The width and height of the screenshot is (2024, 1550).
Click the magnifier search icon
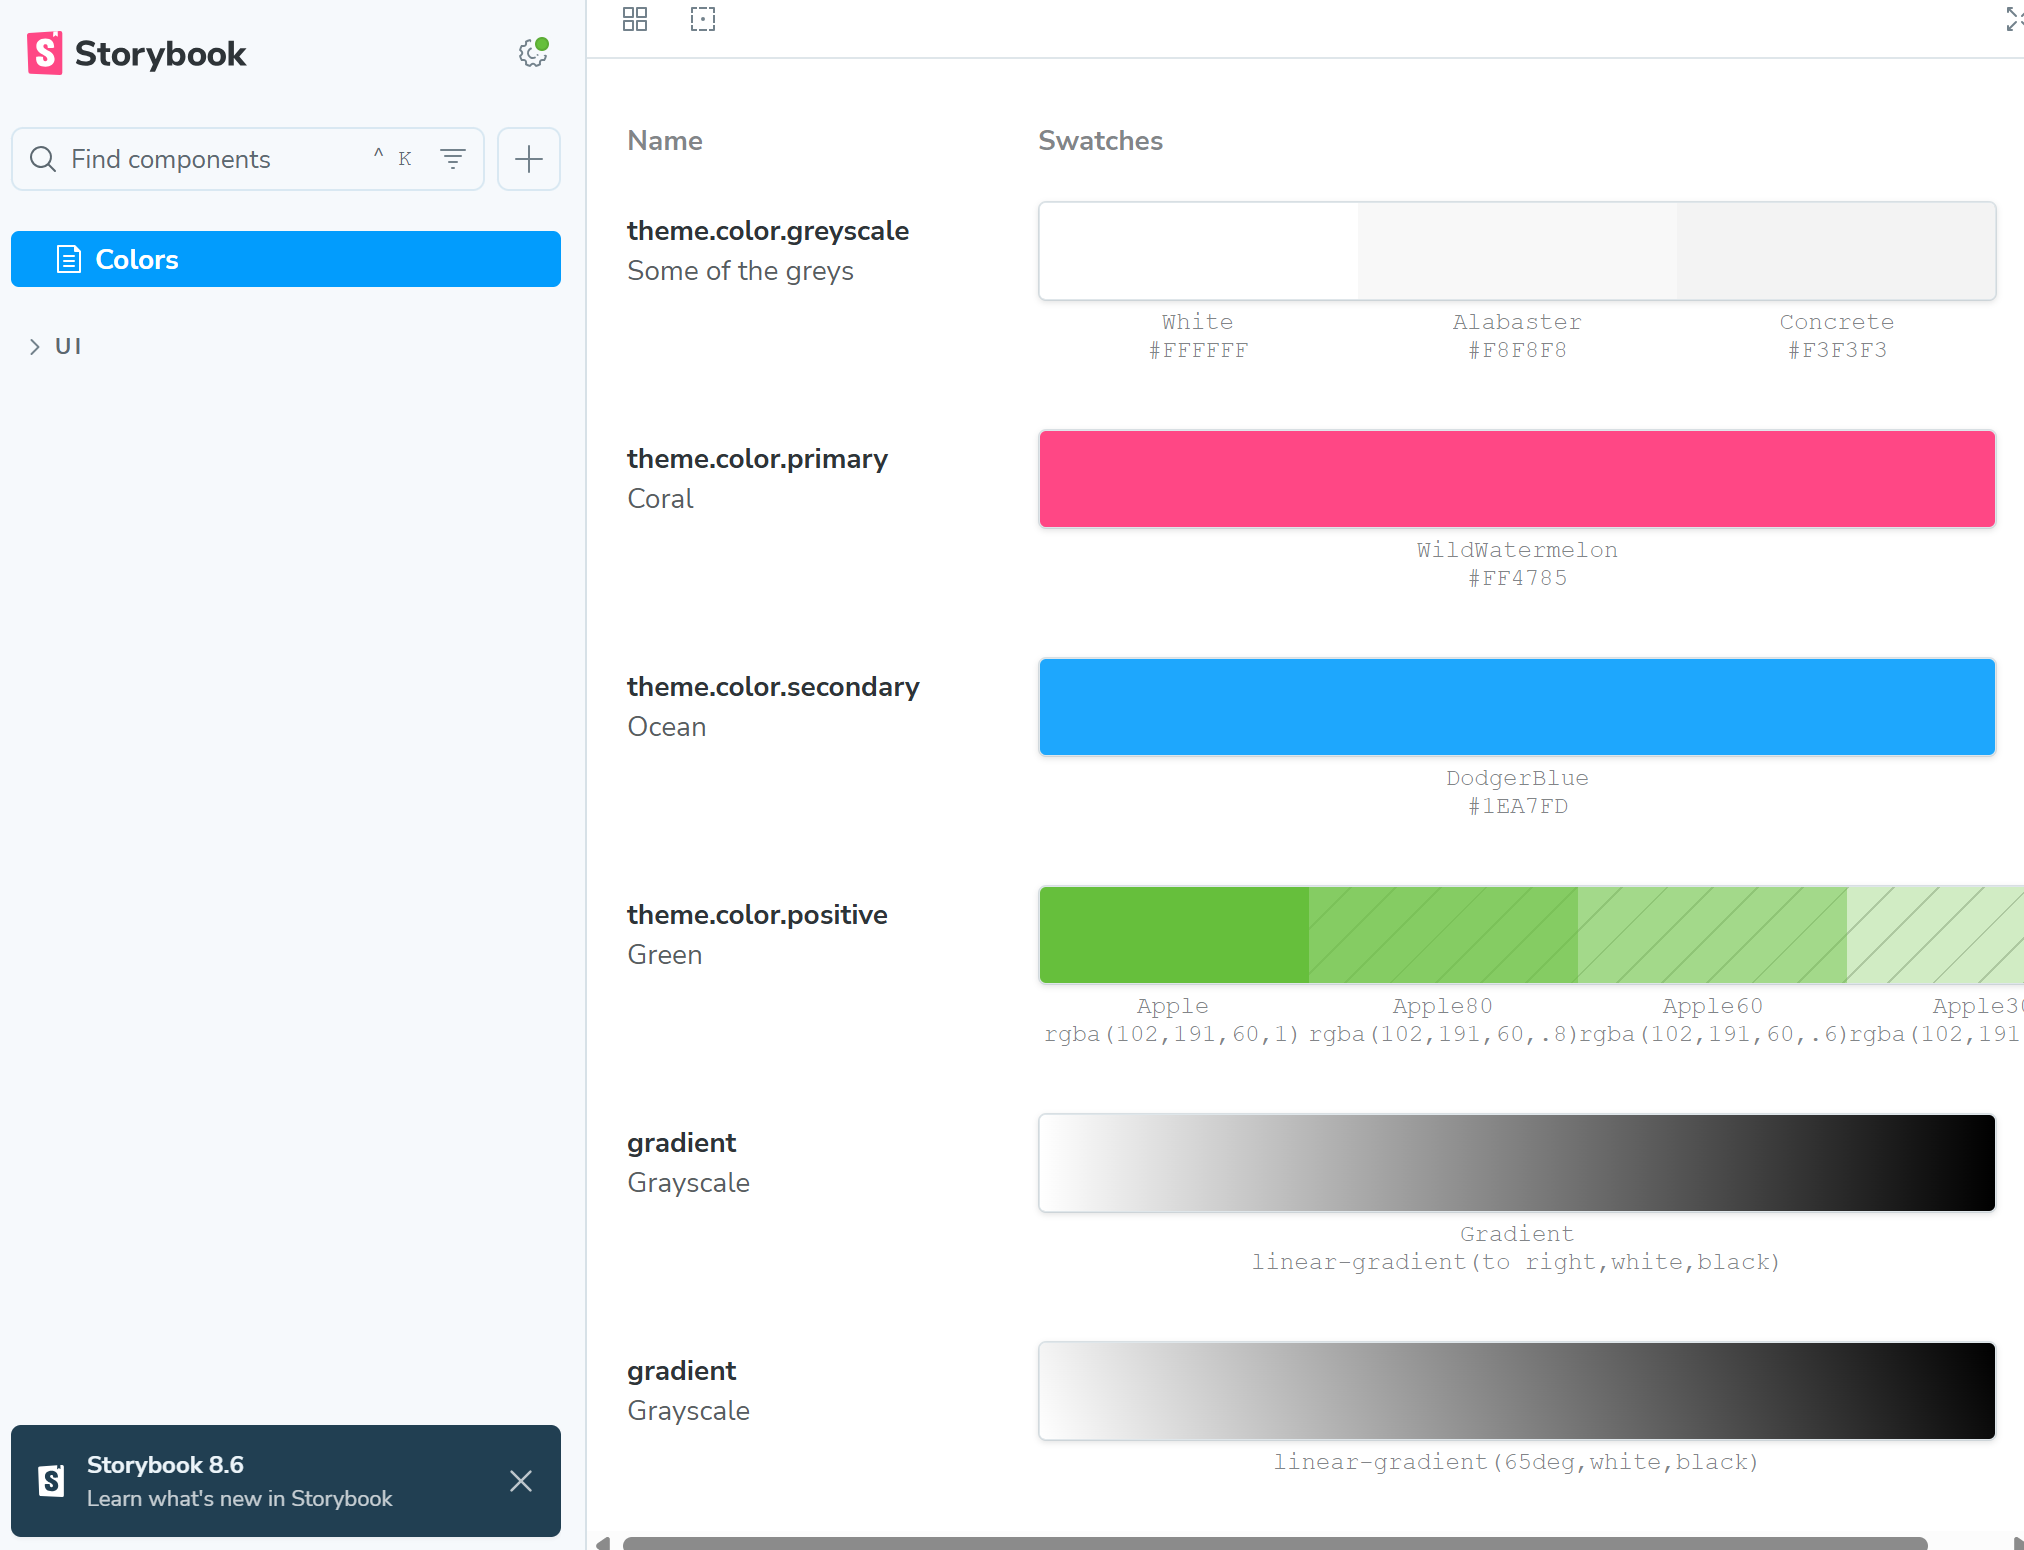(x=43, y=158)
